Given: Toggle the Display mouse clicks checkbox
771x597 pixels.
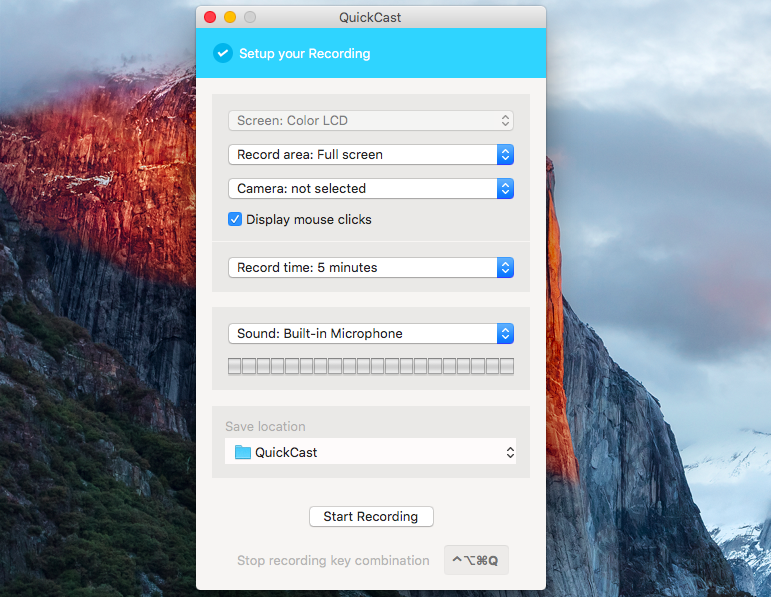Looking at the screenshot, I should pyautogui.click(x=235, y=219).
